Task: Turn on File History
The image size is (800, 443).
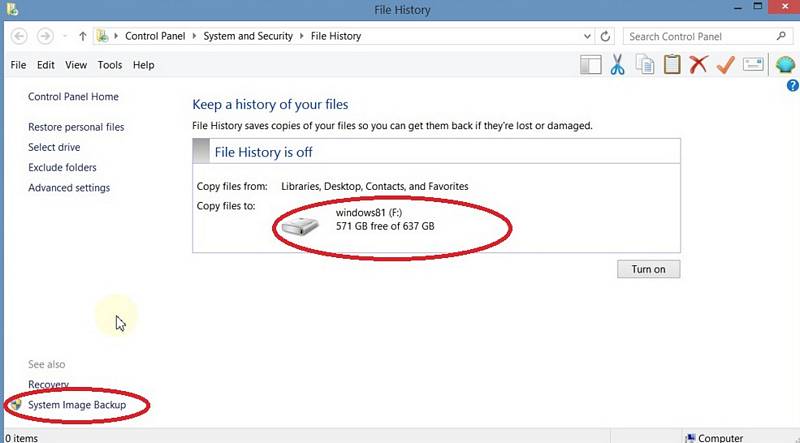Action: click(648, 269)
